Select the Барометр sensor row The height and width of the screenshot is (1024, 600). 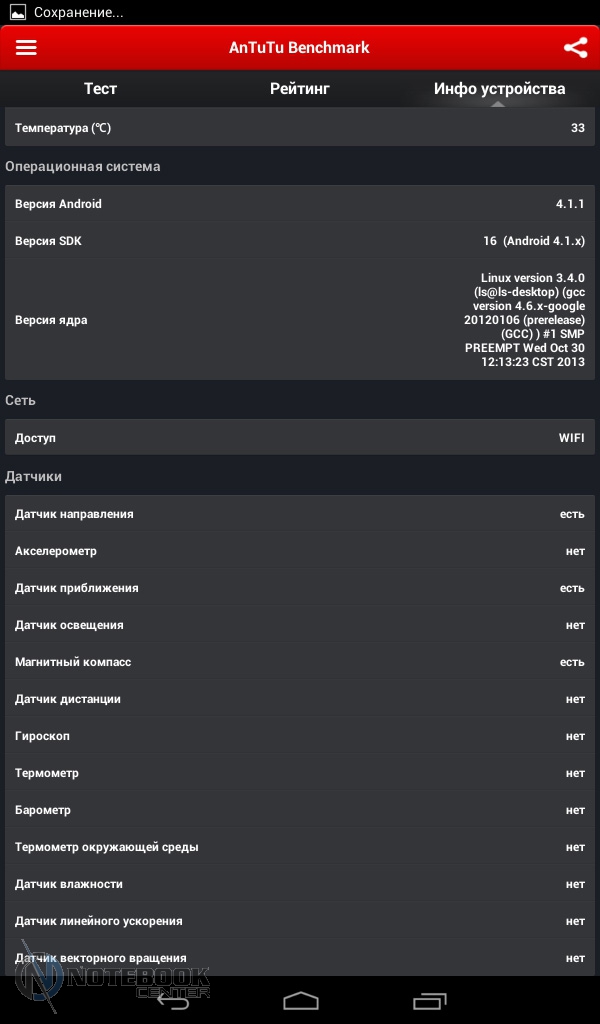(300, 810)
